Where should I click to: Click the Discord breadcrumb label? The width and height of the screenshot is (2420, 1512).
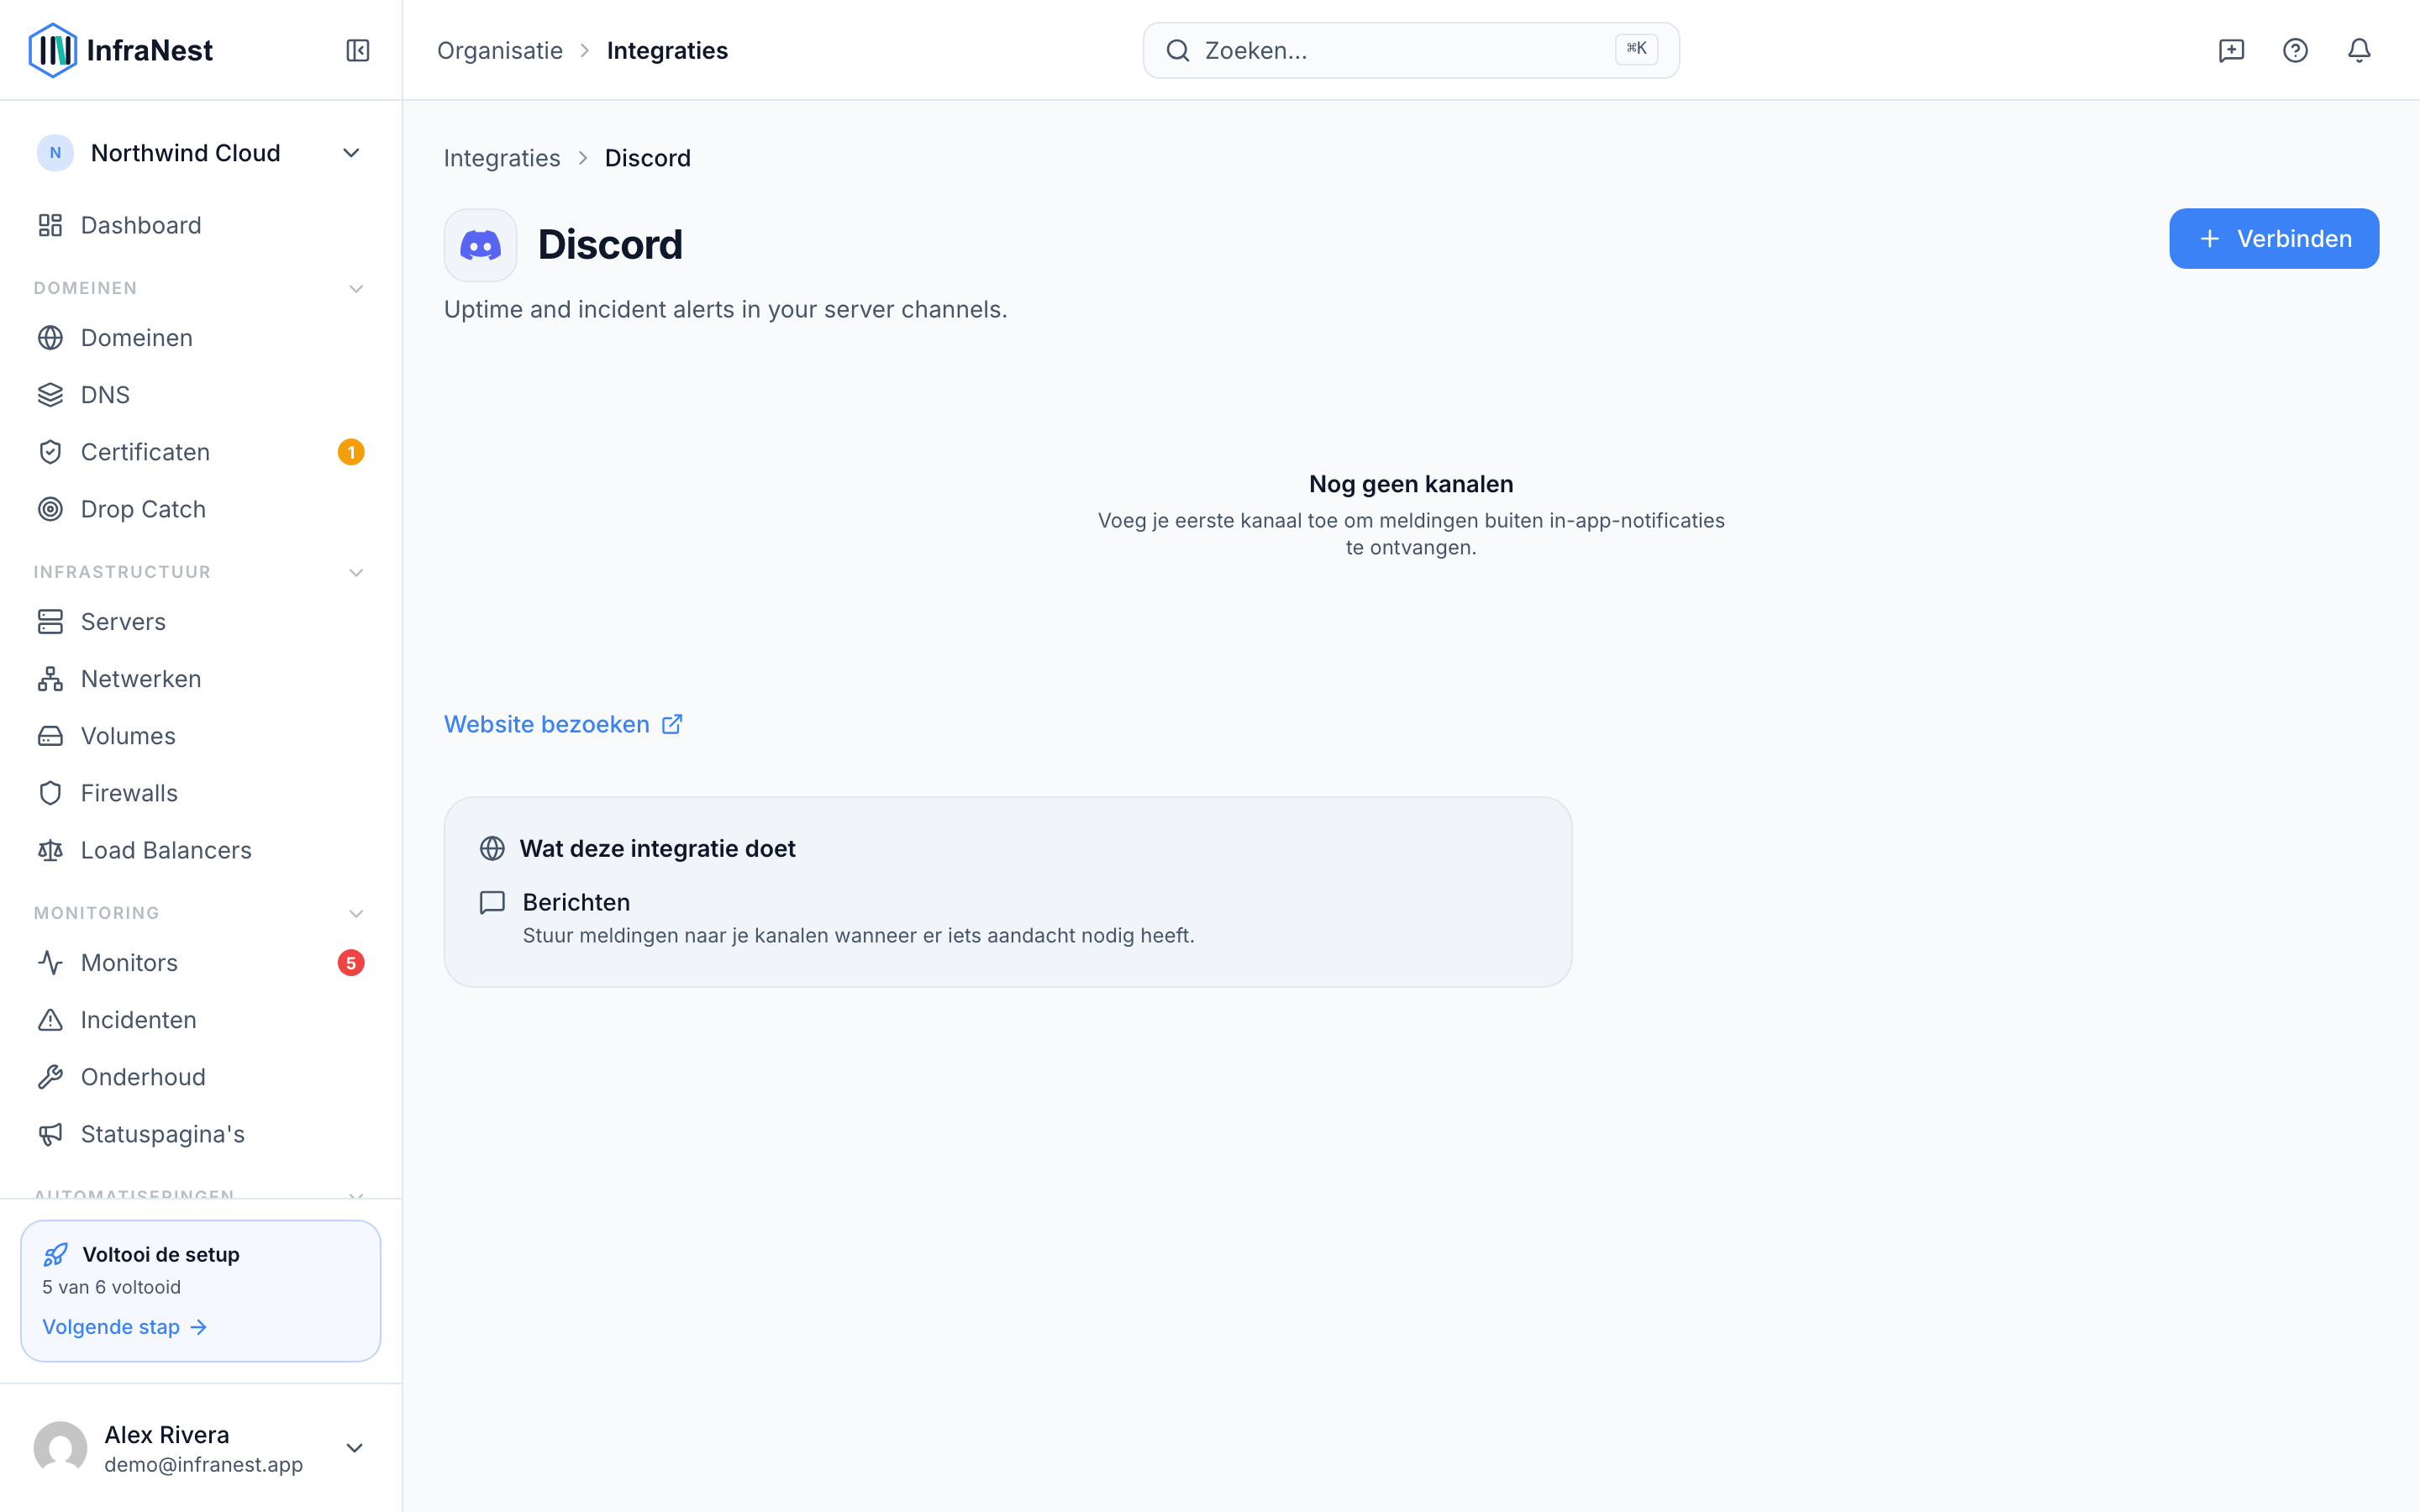point(647,158)
